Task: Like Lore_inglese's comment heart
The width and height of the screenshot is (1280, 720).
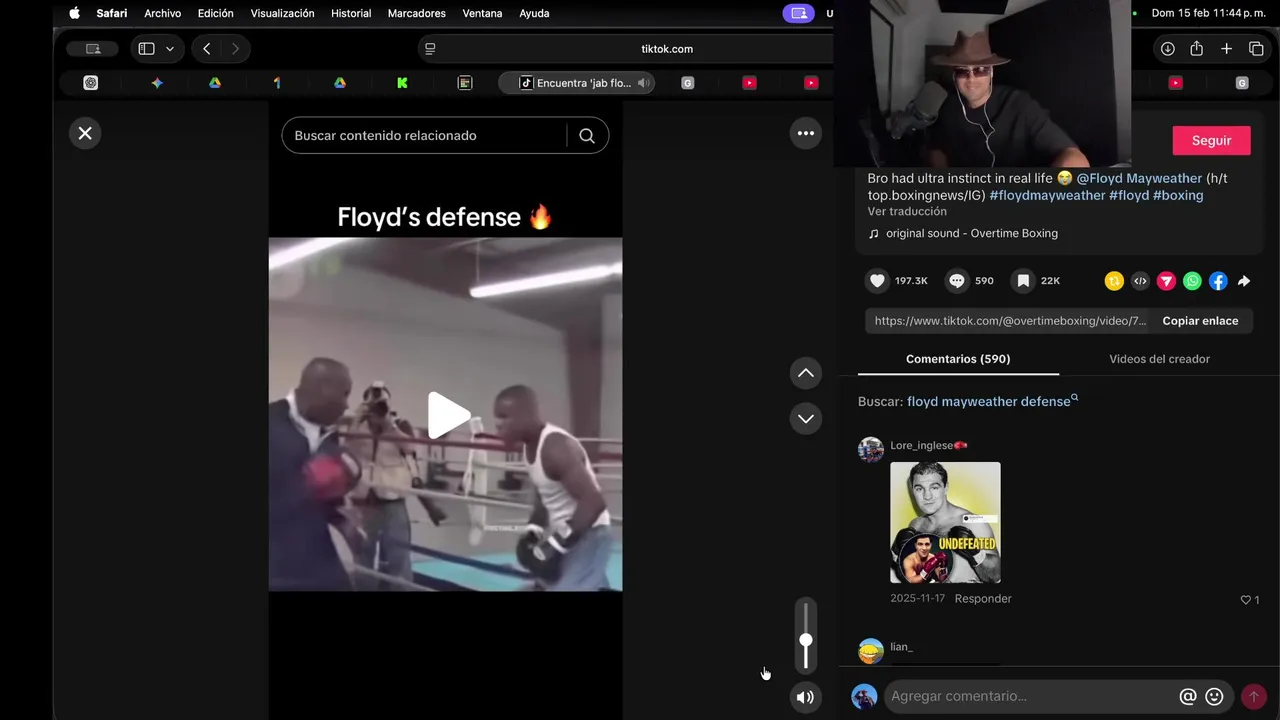Action: point(1246,600)
